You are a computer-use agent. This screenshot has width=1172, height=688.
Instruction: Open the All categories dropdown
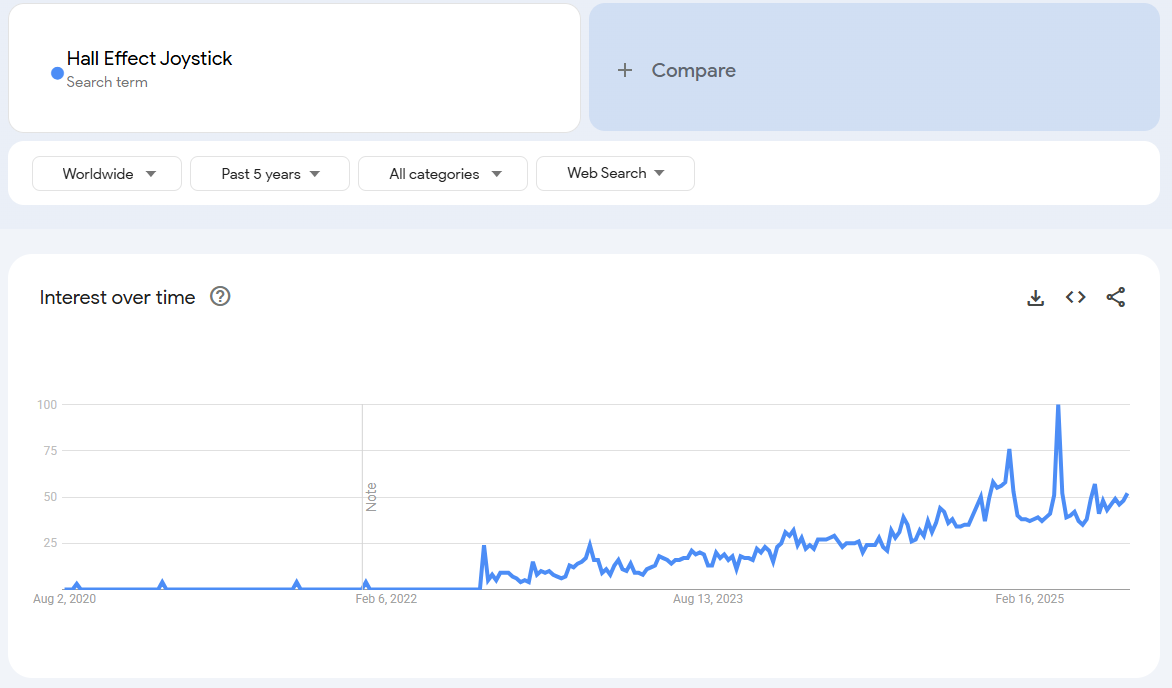click(443, 174)
